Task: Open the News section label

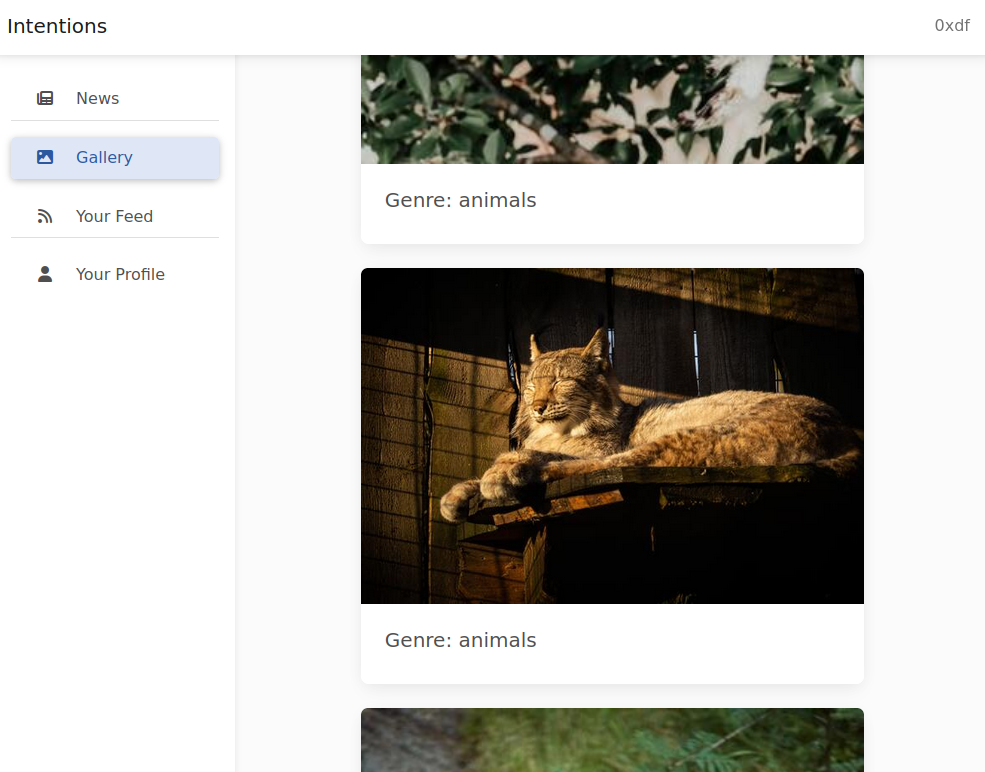Action: click(x=97, y=98)
